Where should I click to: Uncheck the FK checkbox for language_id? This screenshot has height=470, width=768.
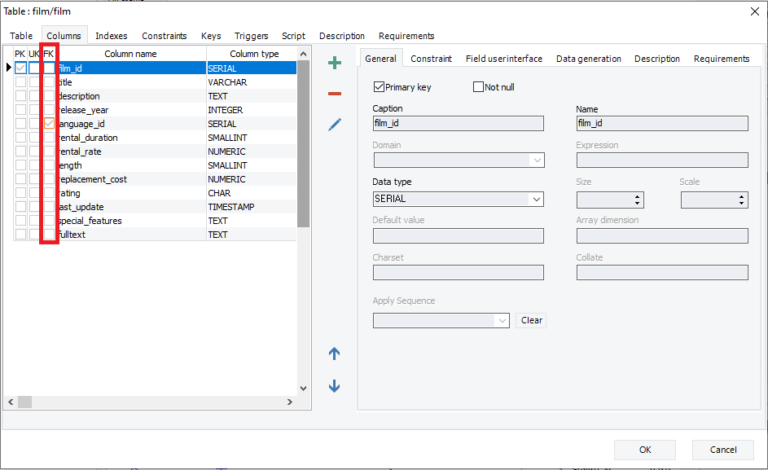coord(48,124)
